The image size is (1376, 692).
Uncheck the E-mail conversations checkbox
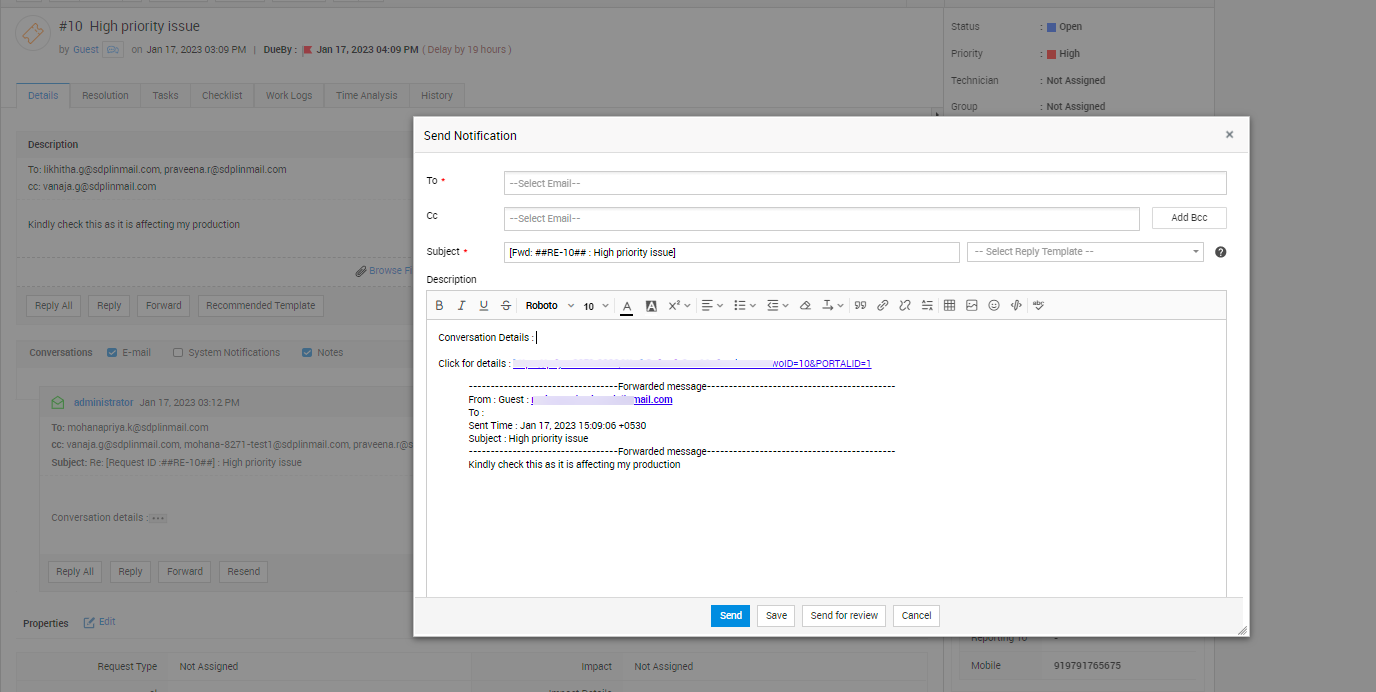point(113,353)
